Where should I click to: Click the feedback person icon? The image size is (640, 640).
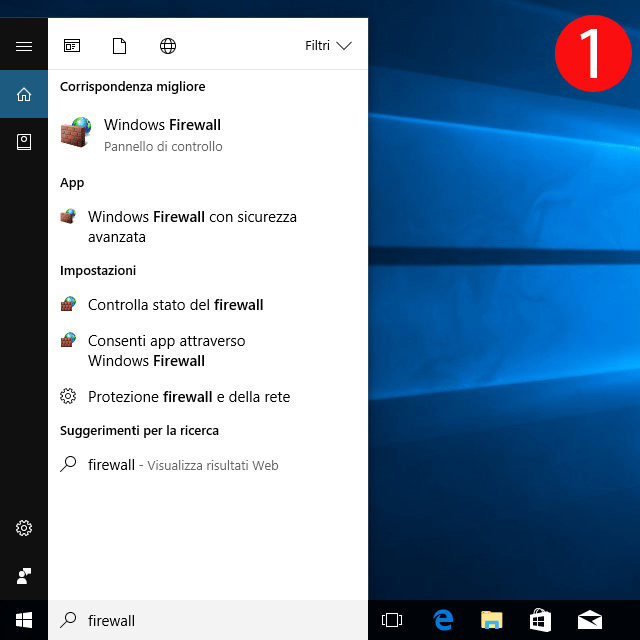coord(24,576)
